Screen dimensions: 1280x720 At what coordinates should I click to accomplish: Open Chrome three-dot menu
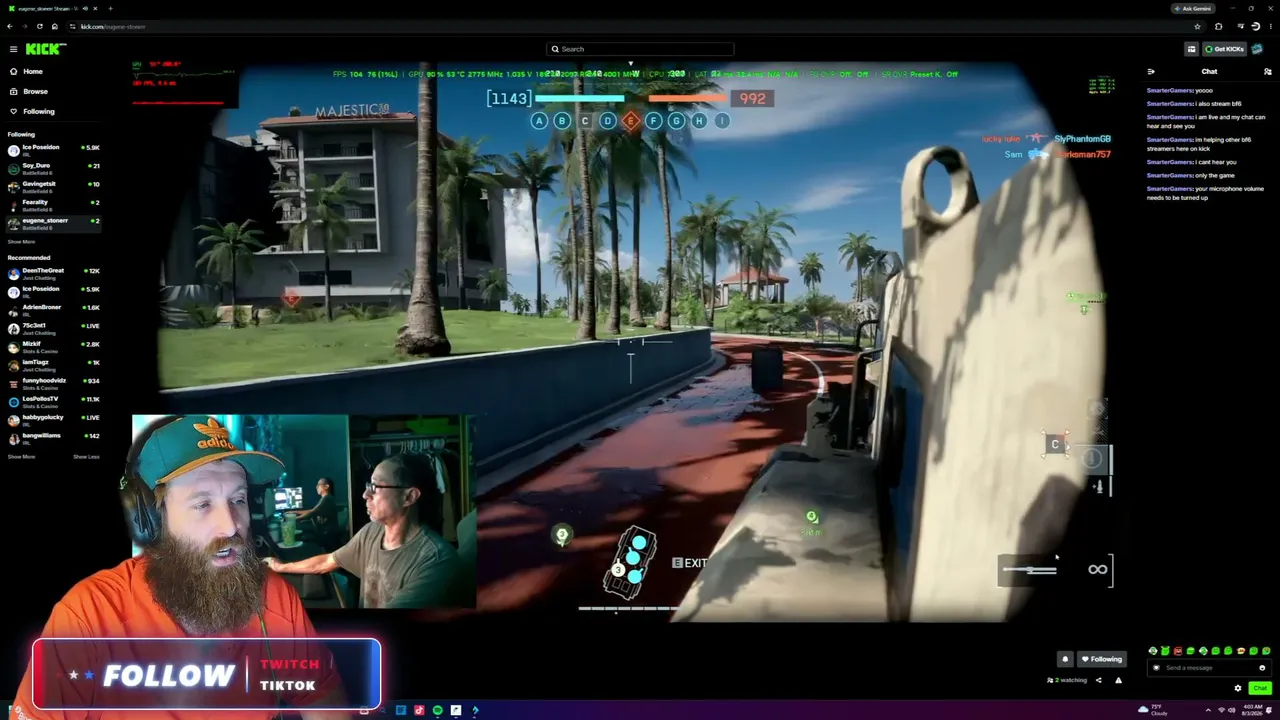point(1270,26)
